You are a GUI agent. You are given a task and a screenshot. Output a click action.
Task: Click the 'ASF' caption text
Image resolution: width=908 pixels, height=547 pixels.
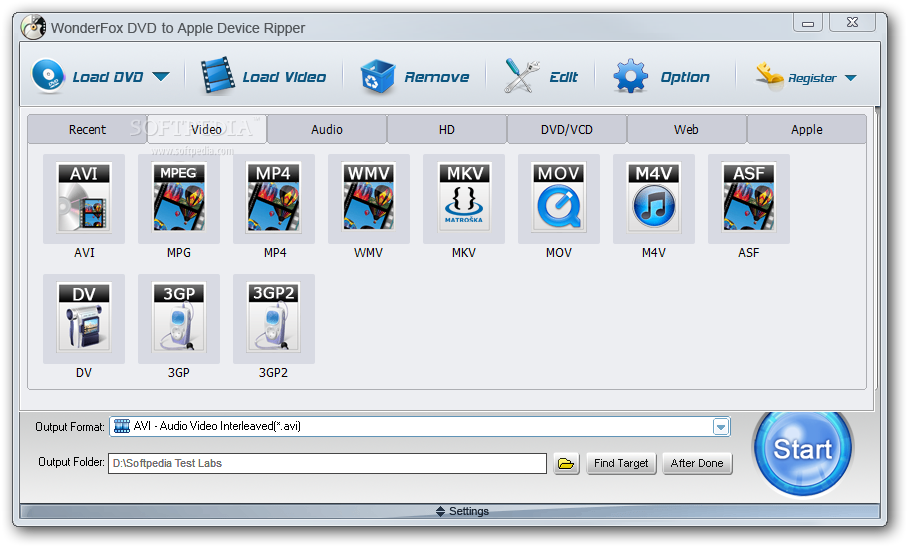click(749, 252)
